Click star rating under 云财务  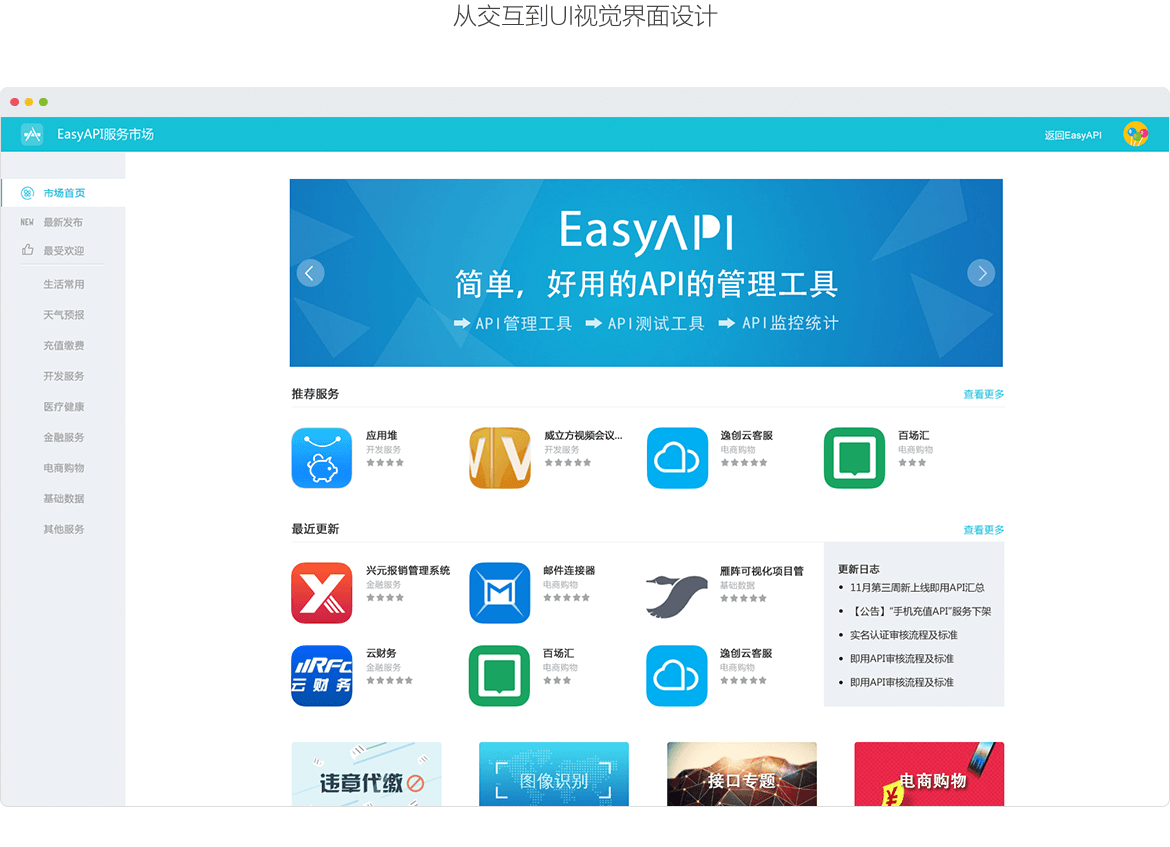click(x=390, y=681)
